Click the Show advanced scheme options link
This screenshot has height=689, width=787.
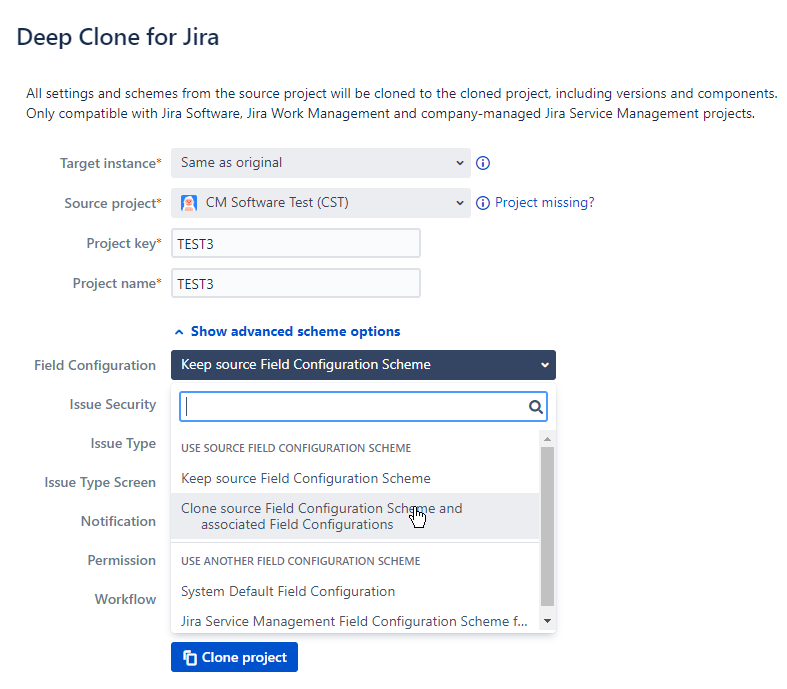pos(295,331)
